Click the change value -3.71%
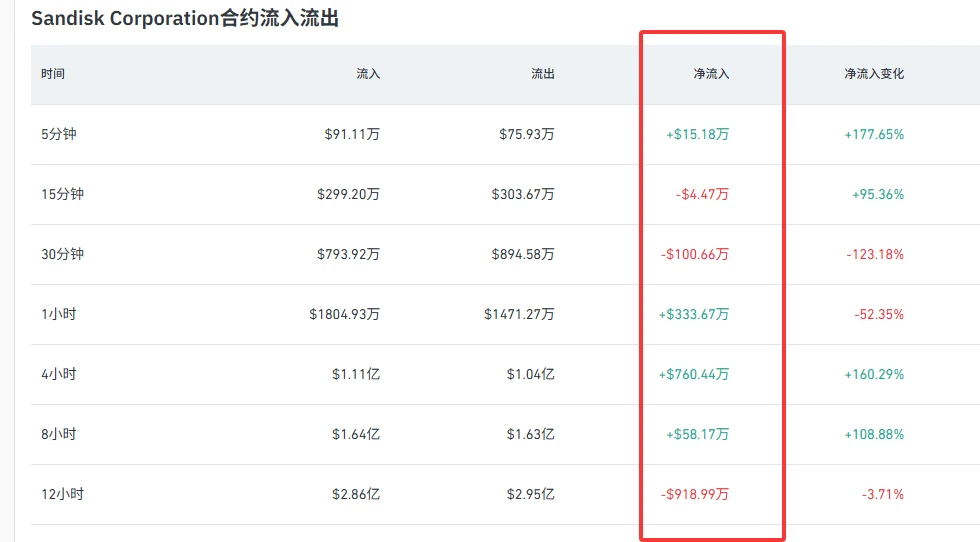980x542 pixels. (x=882, y=494)
